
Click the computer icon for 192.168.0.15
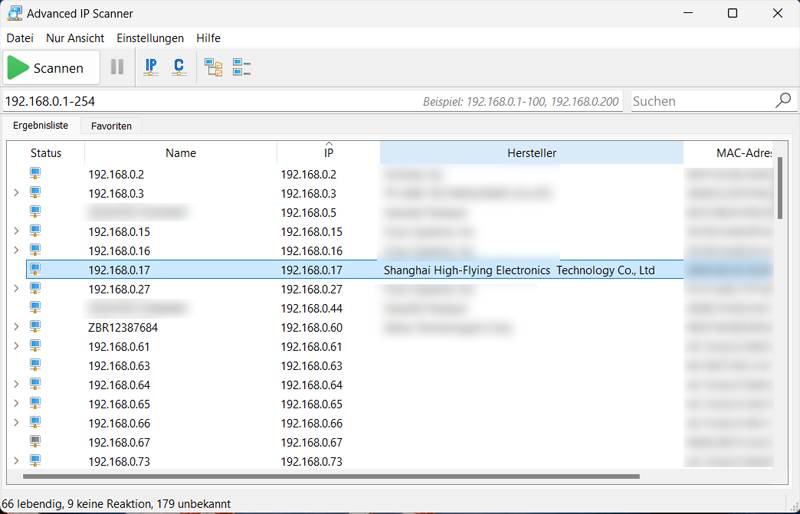tap(35, 231)
